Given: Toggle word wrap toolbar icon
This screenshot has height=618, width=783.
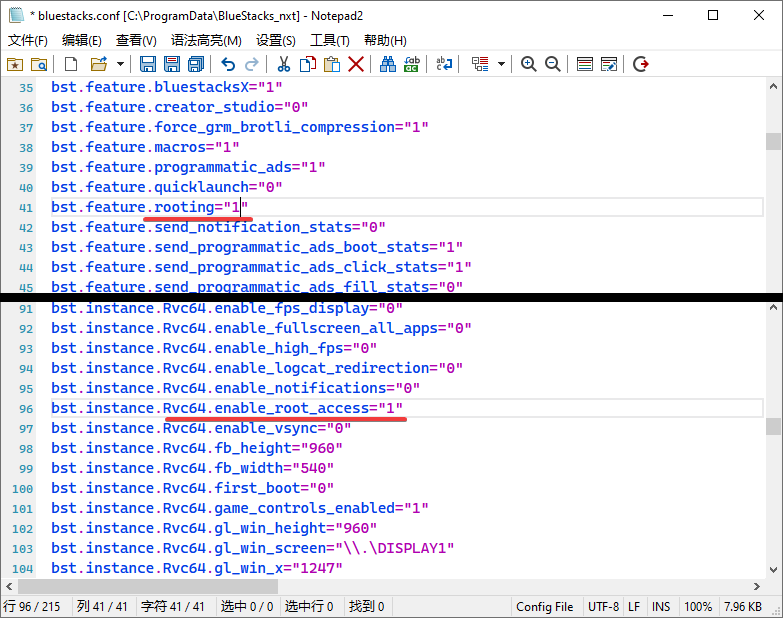Looking at the screenshot, I should point(444,64).
